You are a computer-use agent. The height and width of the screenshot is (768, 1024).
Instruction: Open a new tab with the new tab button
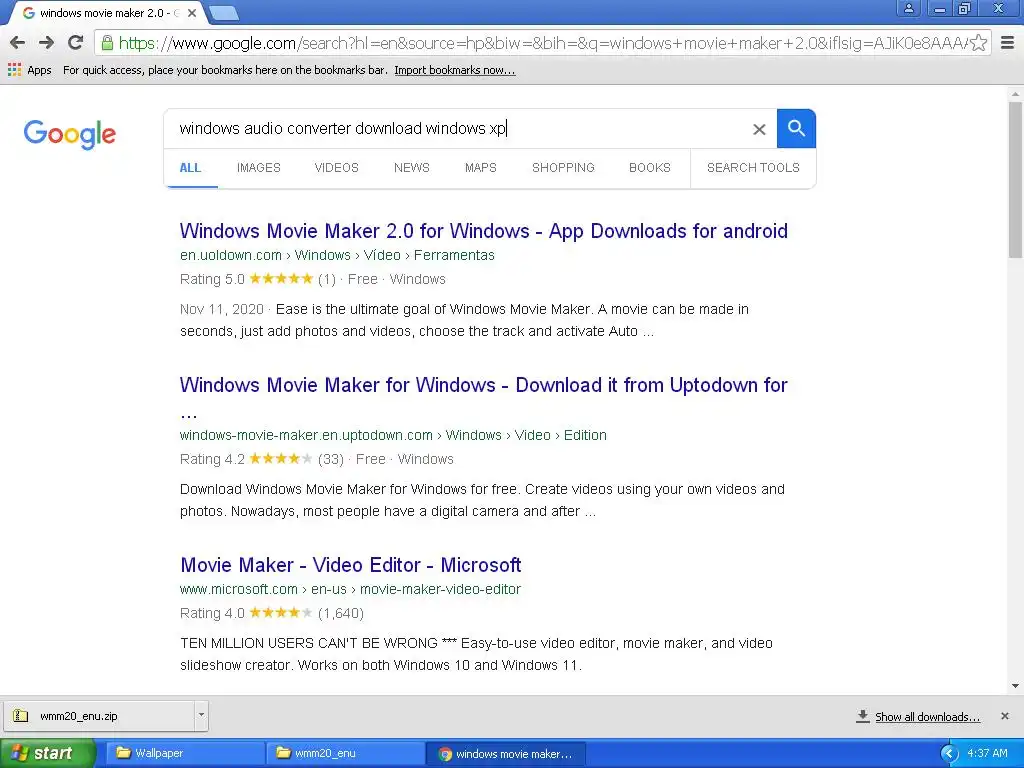224,13
